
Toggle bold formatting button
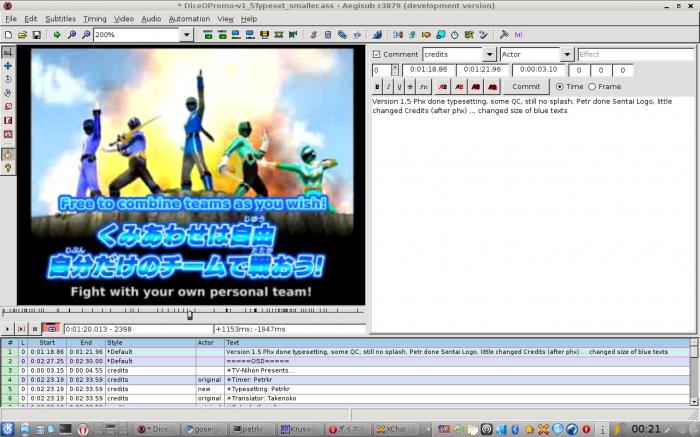[377, 87]
